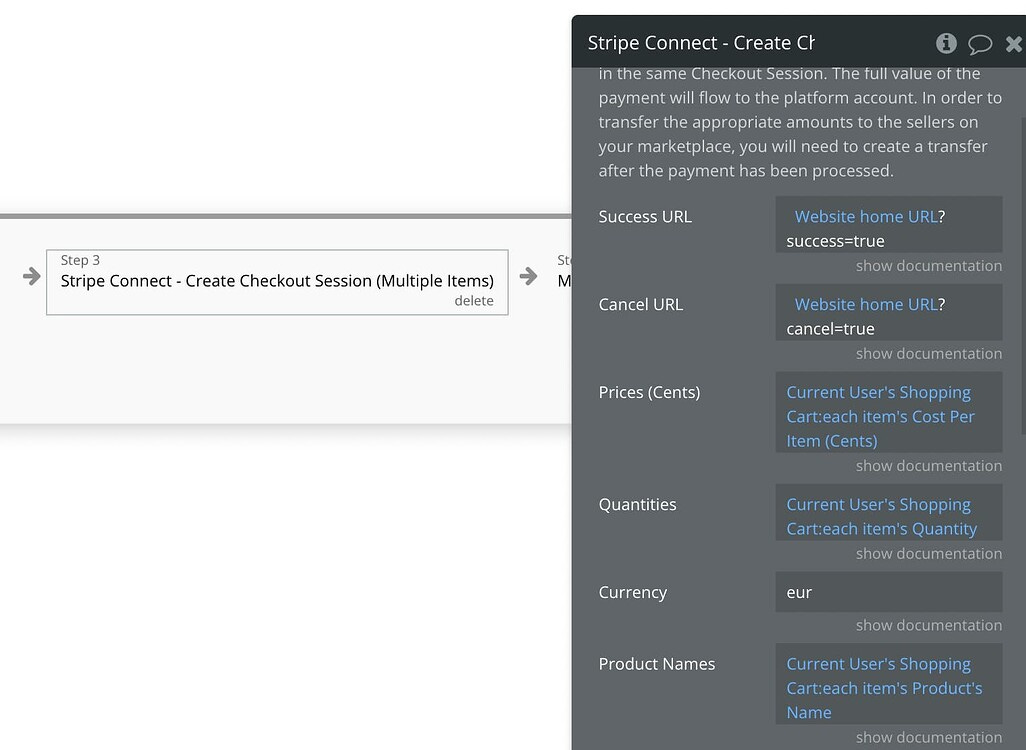The image size is (1026, 750).
Task: Edit the Cancel URL field
Action: click(889, 312)
